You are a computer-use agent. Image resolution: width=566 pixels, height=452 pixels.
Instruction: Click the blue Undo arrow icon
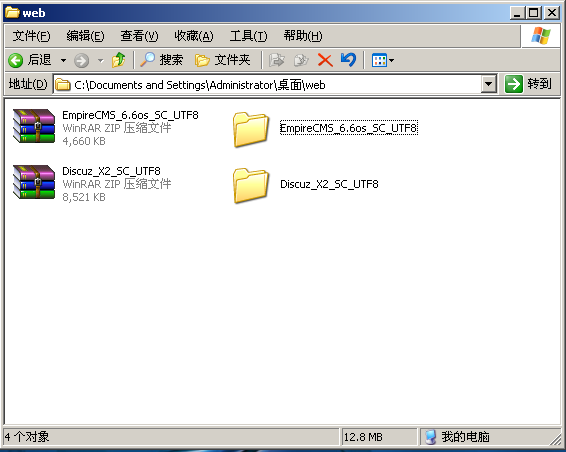tap(348, 60)
